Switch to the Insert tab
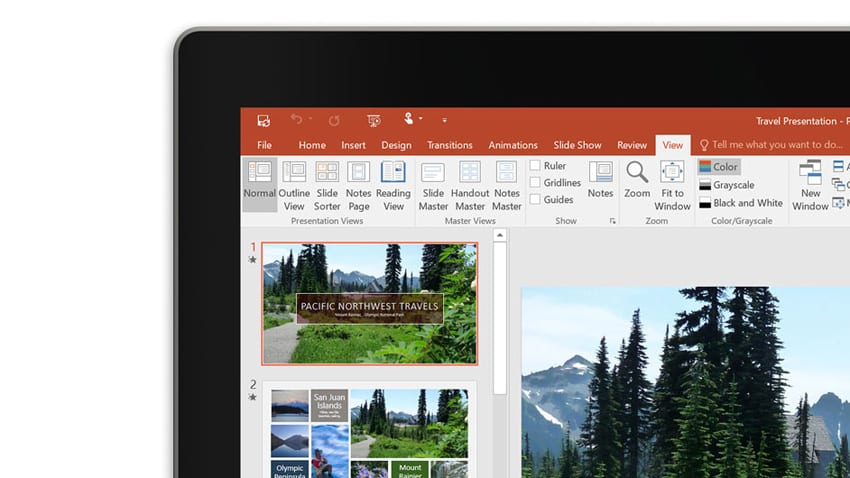850x478 pixels. (x=353, y=145)
